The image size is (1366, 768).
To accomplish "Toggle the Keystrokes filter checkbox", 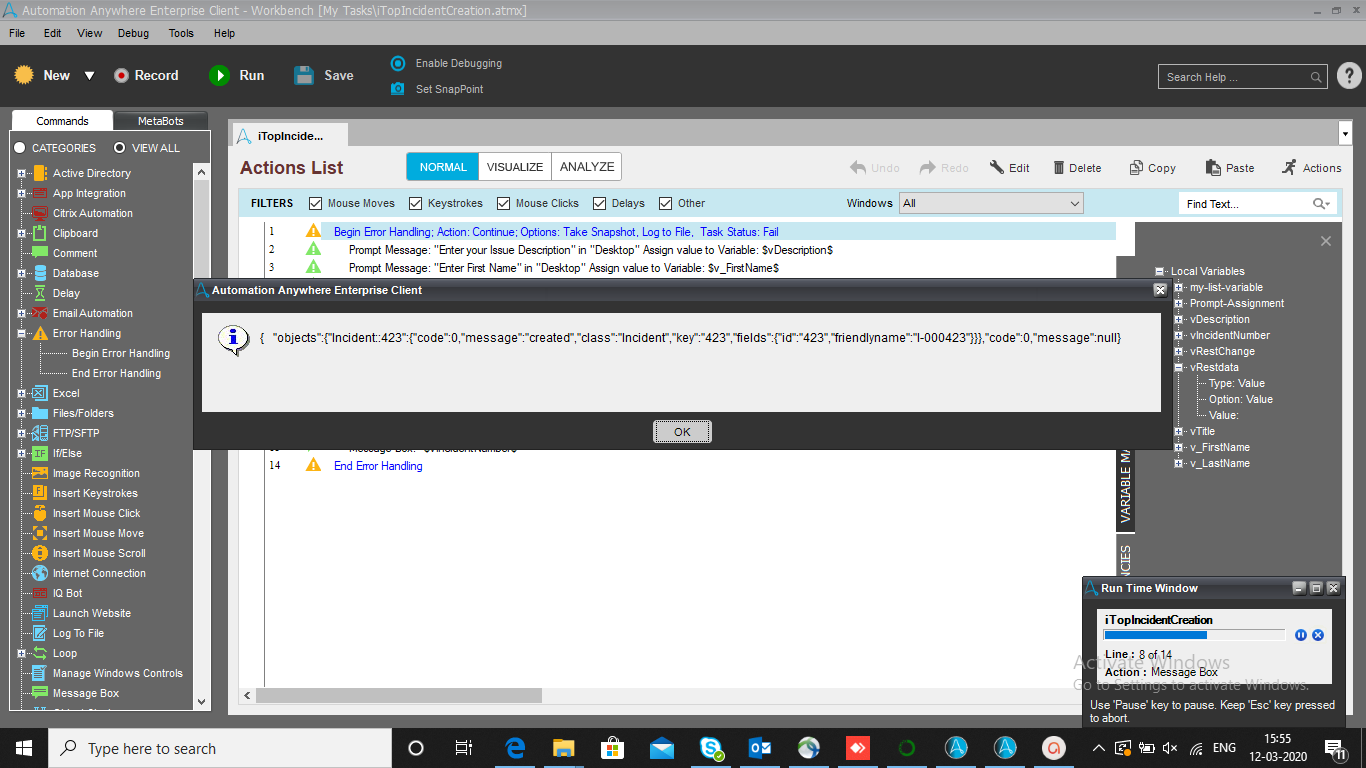I will pyautogui.click(x=416, y=203).
